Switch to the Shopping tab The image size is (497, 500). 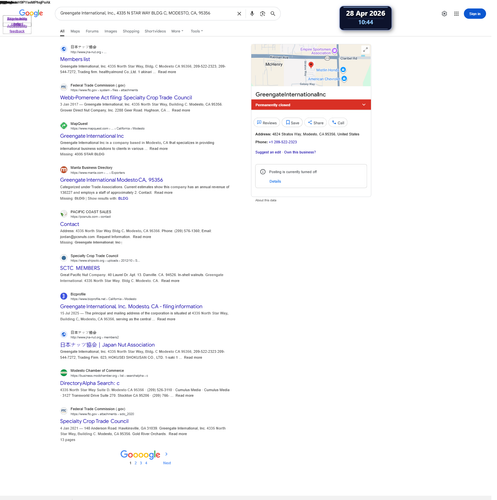[x=131, y=31]
